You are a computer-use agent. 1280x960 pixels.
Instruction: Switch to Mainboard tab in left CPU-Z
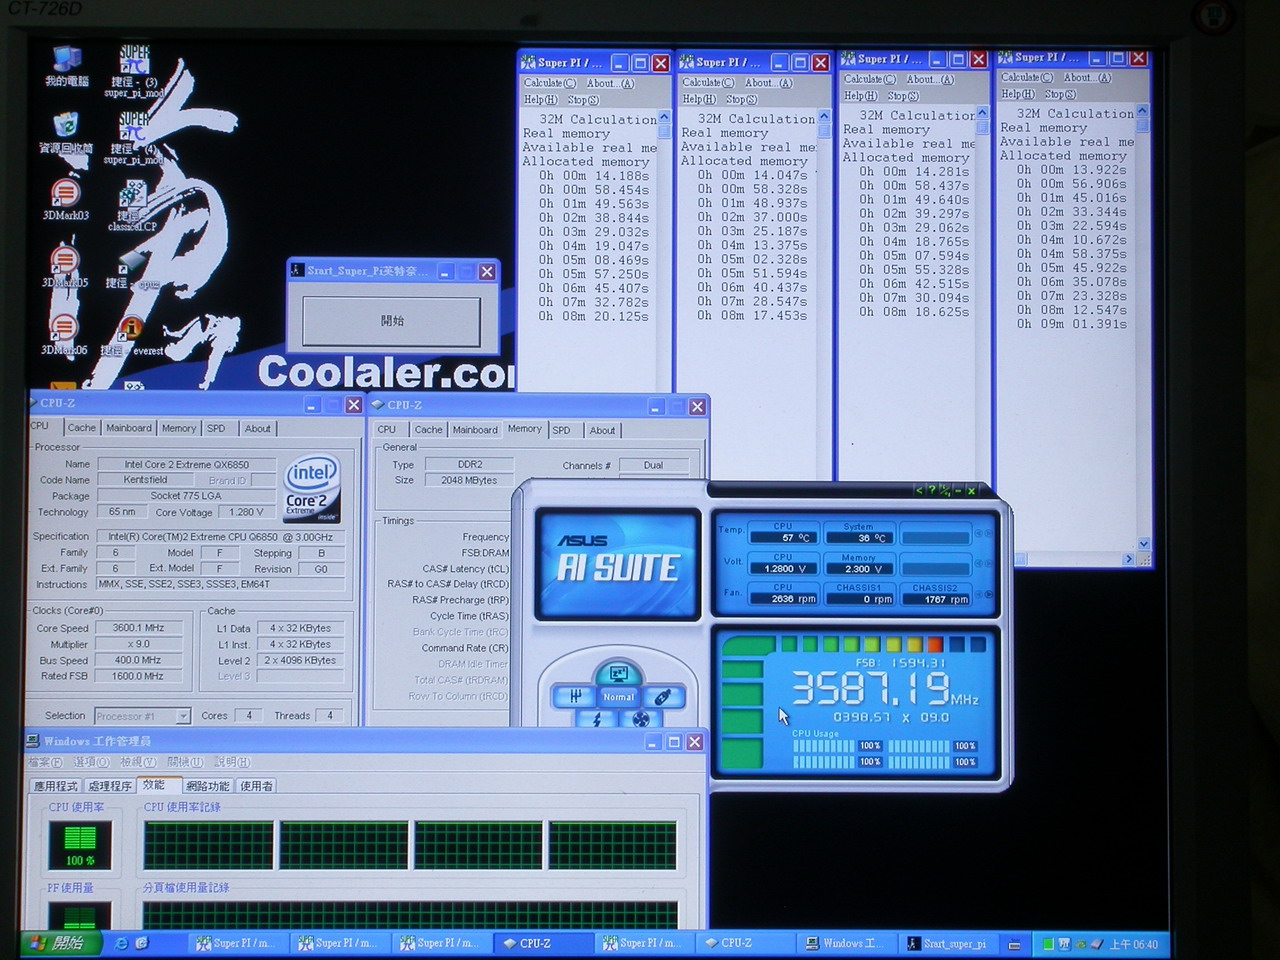tap(129, 428)
